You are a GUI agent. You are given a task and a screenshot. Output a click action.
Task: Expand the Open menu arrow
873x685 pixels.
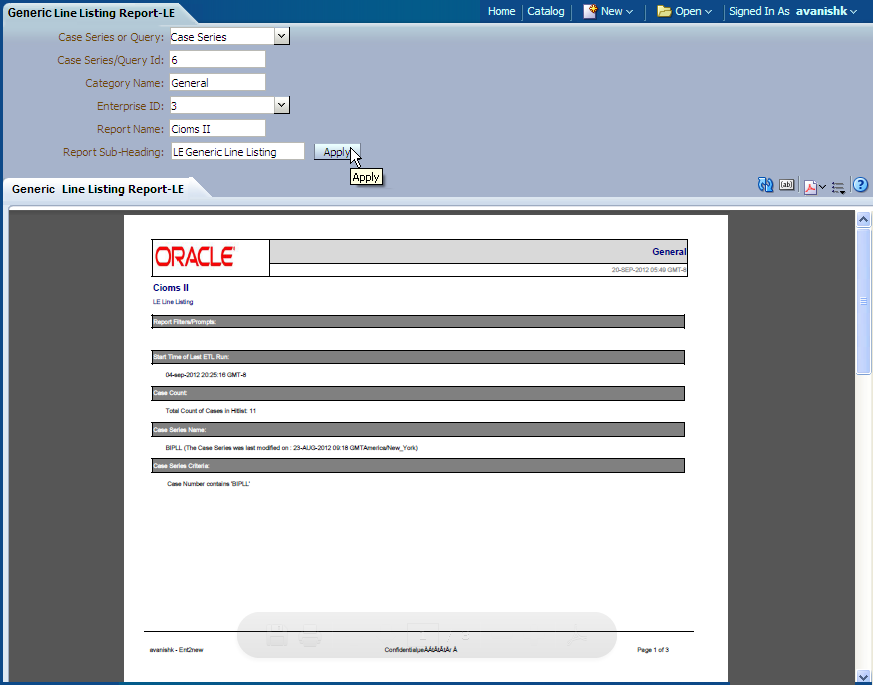coord(708,12)
